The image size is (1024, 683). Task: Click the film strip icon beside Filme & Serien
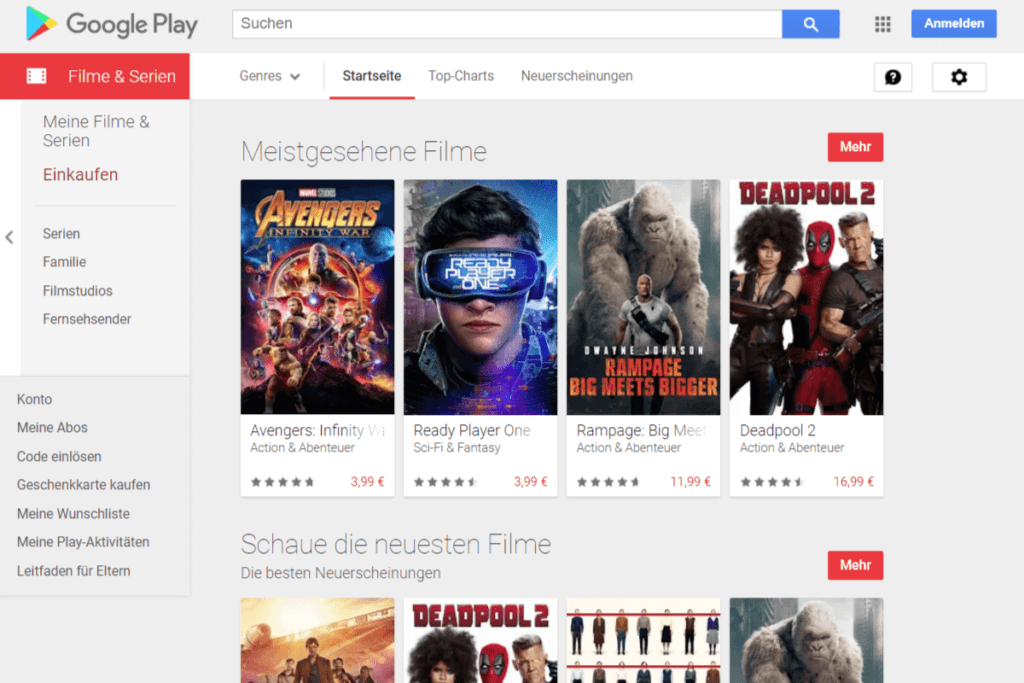click(37, 76)
